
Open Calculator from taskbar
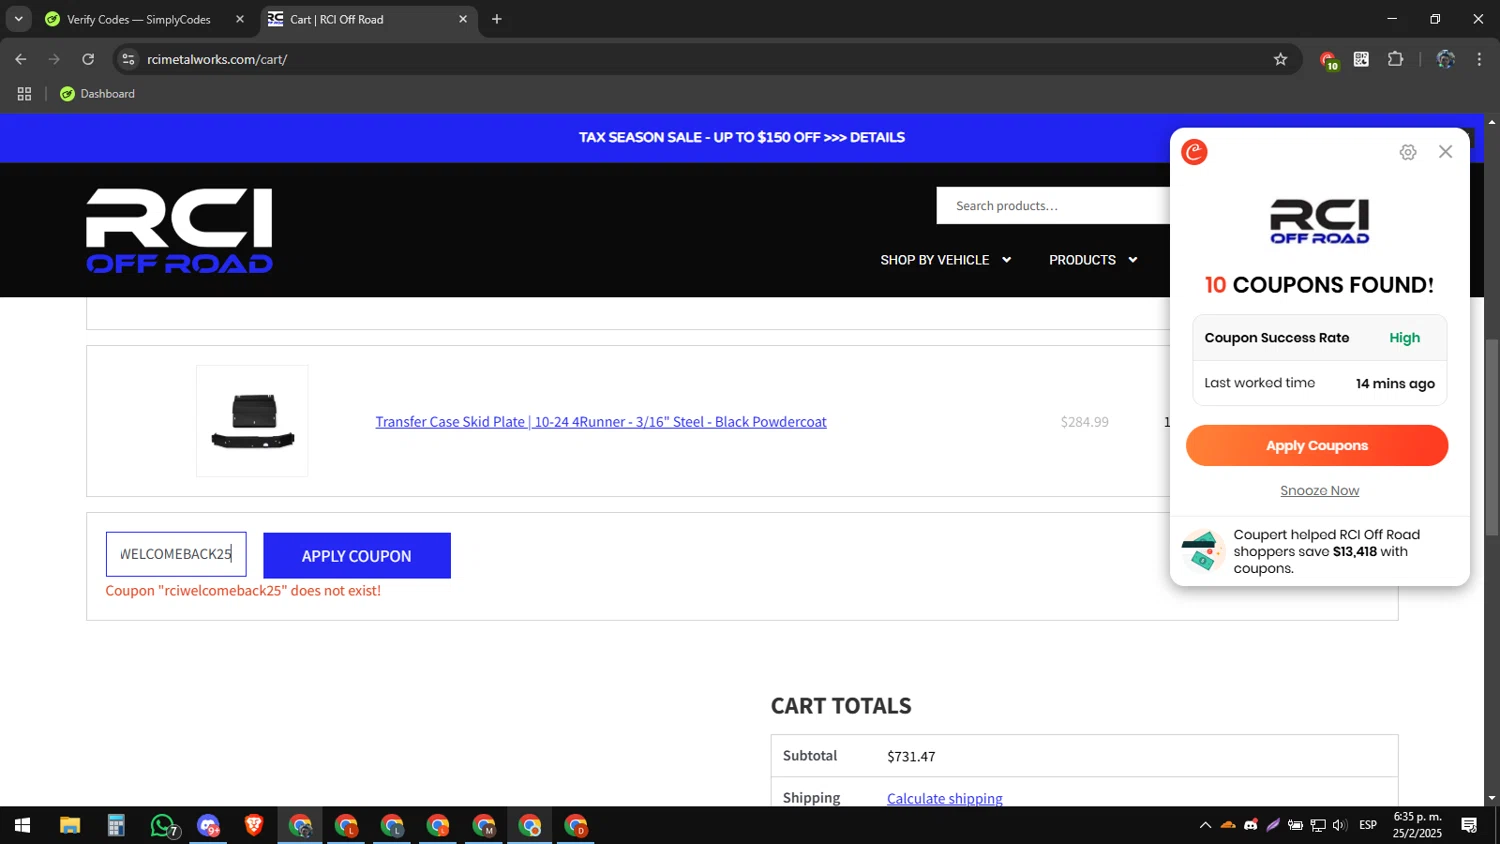point(116,825)
